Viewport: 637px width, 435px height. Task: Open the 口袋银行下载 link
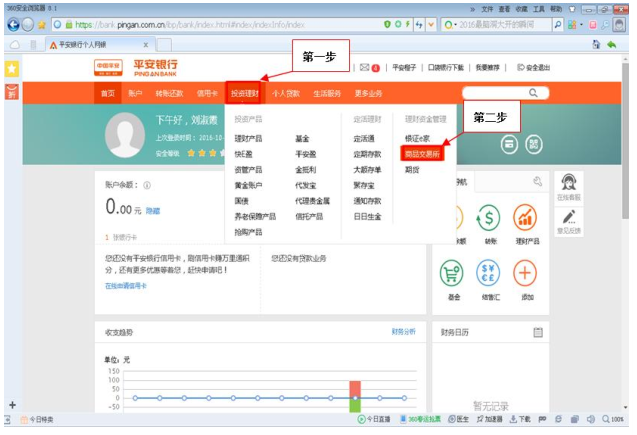tap(446, 67)
